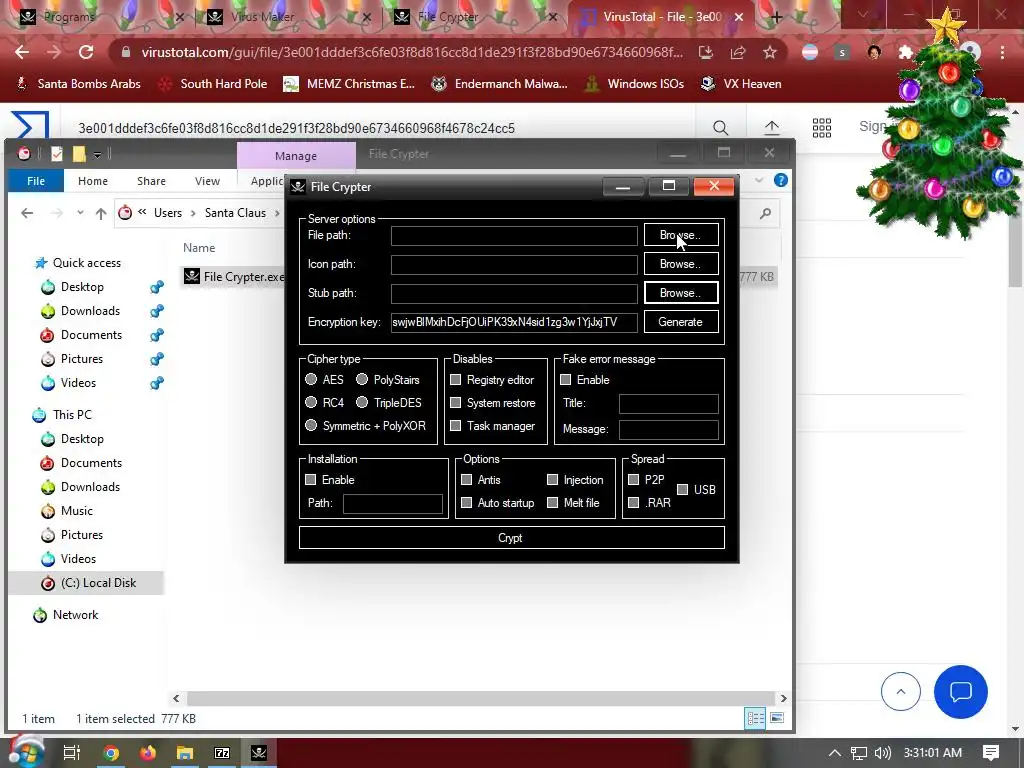The width and height of the screenshot is (1024, 768).
Task: Show hidden system tray icons
Action: tap(835, 753)
